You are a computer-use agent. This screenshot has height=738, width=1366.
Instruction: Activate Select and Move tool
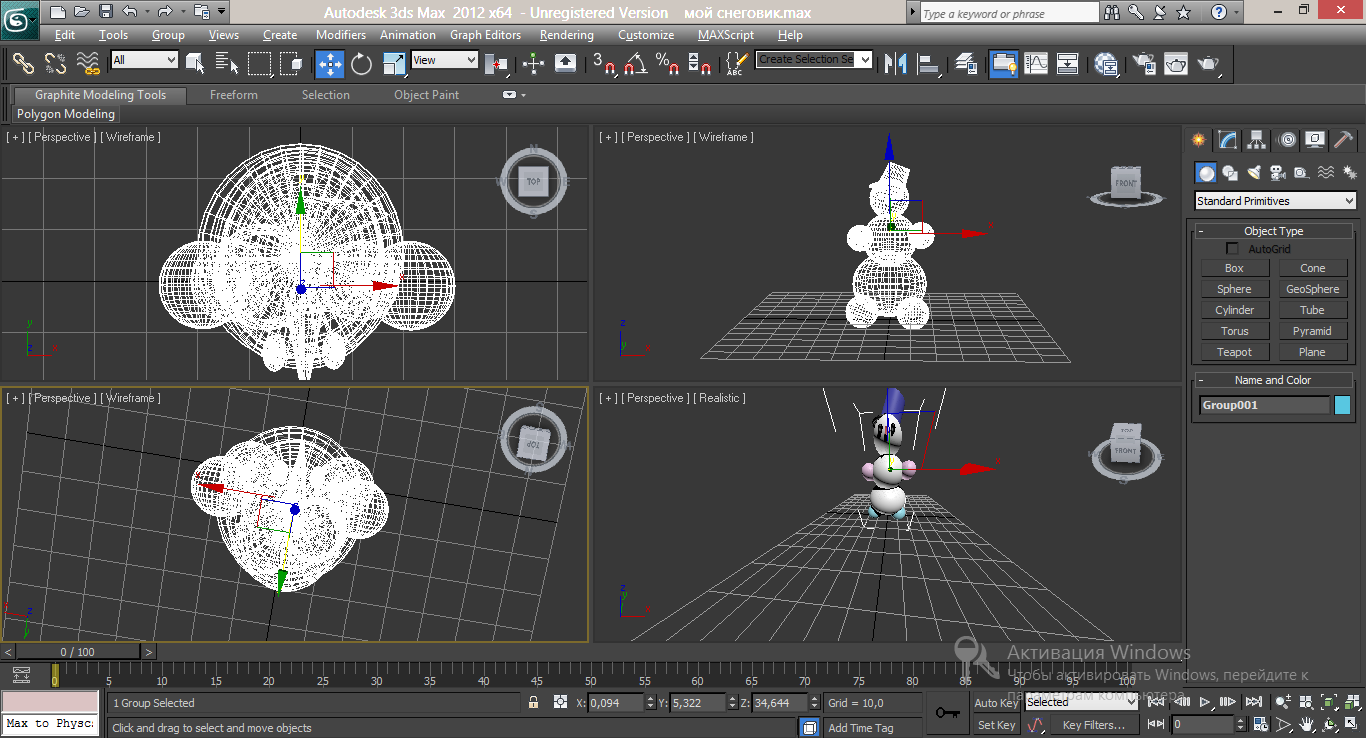(x=330, y=64)
